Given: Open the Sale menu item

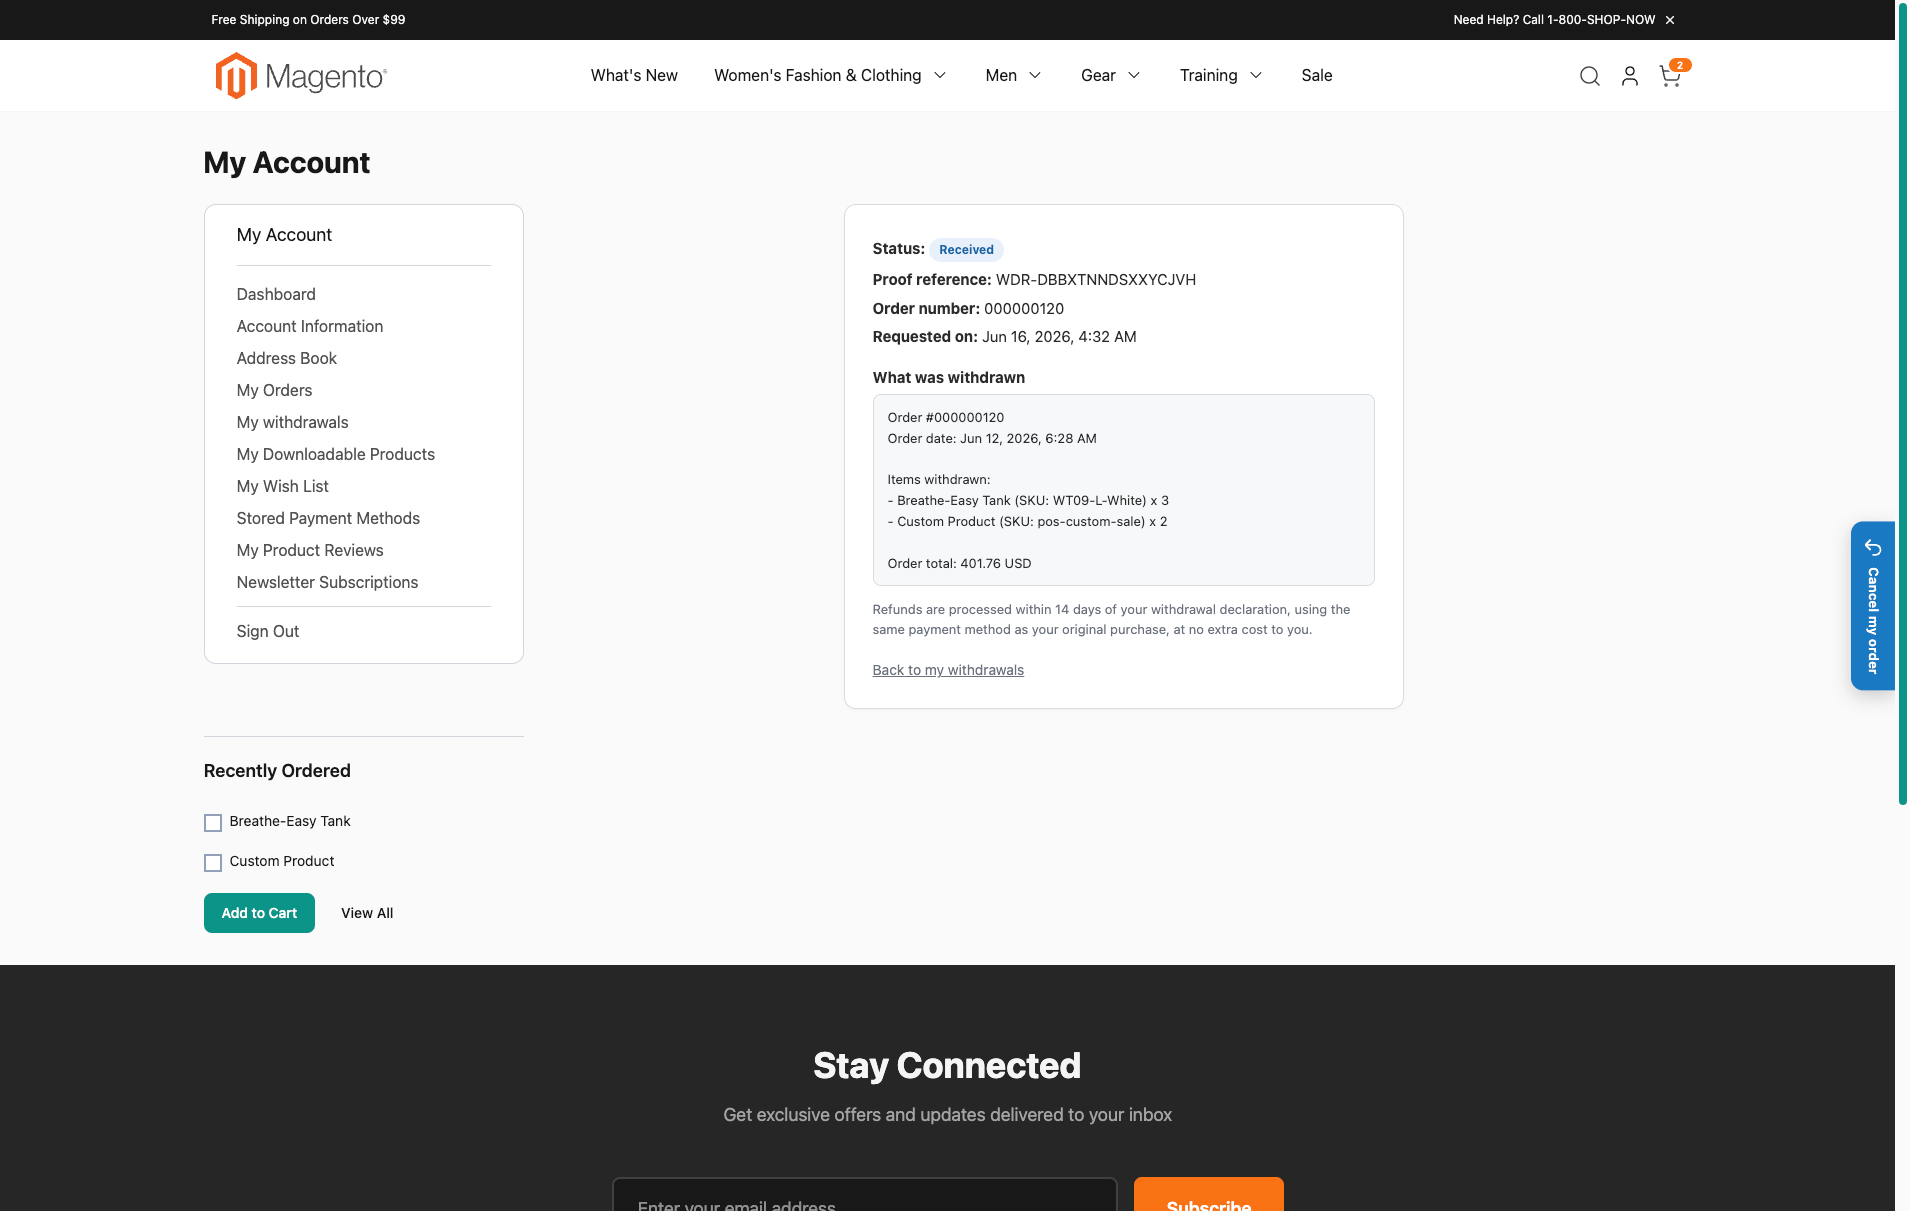Looking at the screenshot, I should [x=1317, y=76].
